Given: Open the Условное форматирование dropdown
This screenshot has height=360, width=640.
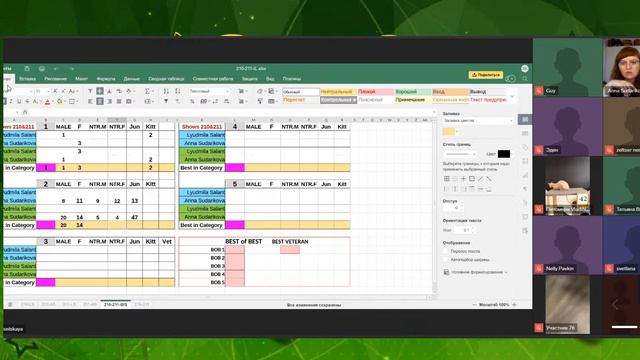Looking at the screenshot, I should 476,272.
